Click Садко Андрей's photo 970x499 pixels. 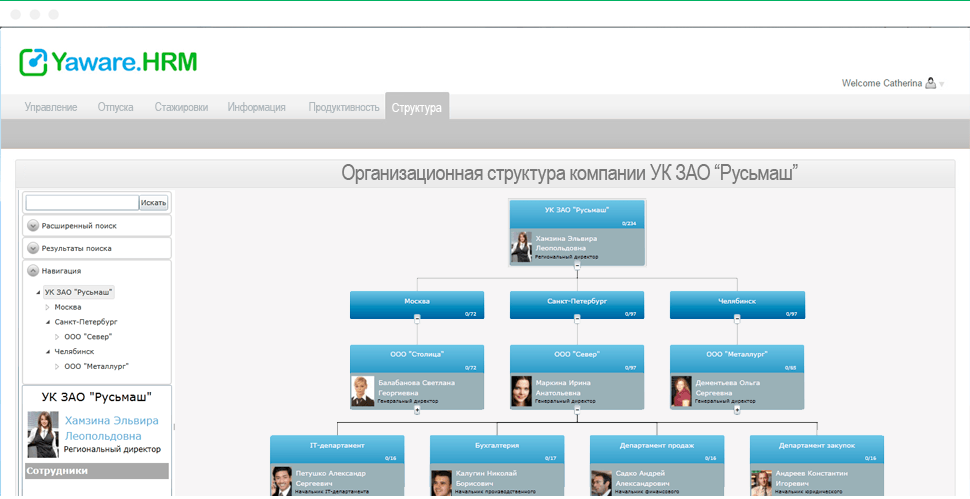(x=601, y=481)
